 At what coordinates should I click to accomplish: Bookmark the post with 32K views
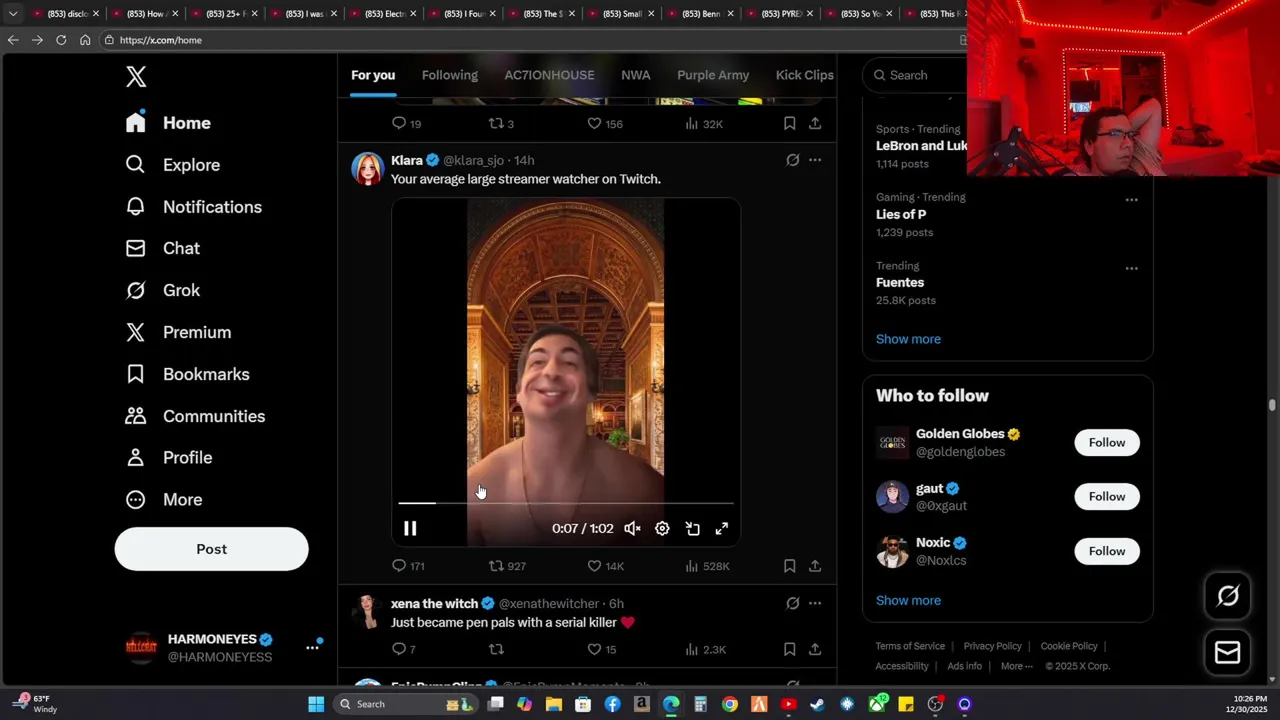[x=789, y=124]
